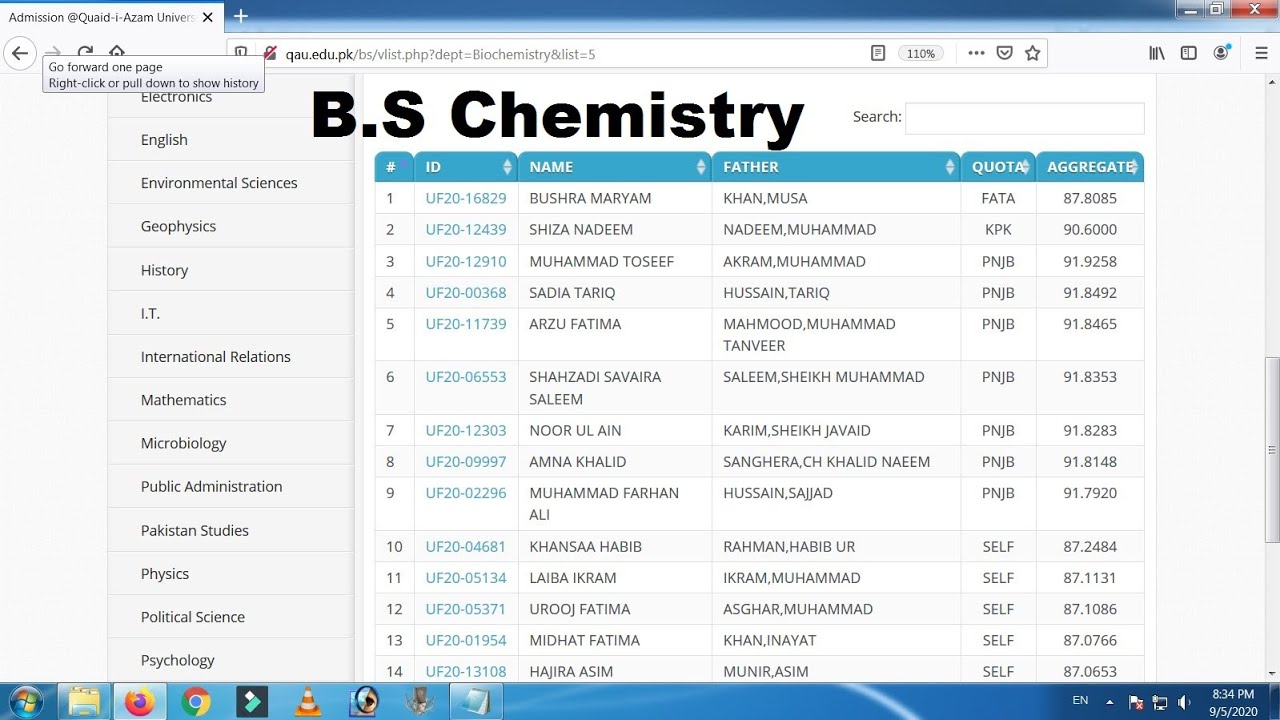Open a new browser tab
This screenshot has width=1280, height=720.
point(241,16)
